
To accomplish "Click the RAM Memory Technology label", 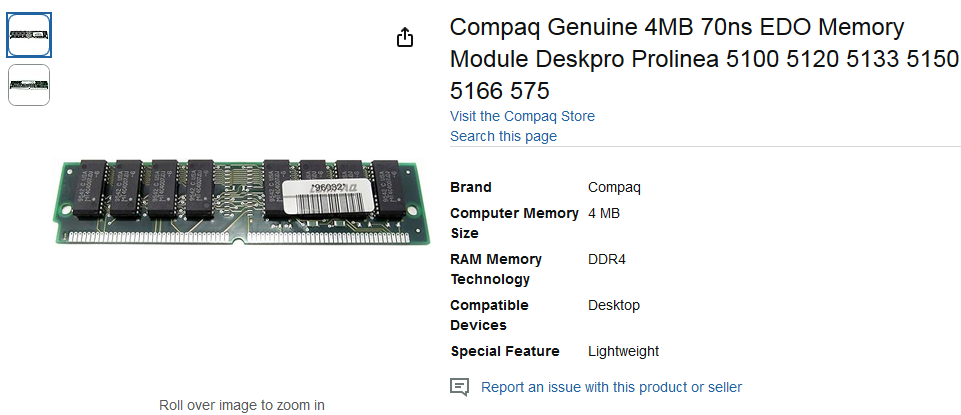I will tap(496, 269).
